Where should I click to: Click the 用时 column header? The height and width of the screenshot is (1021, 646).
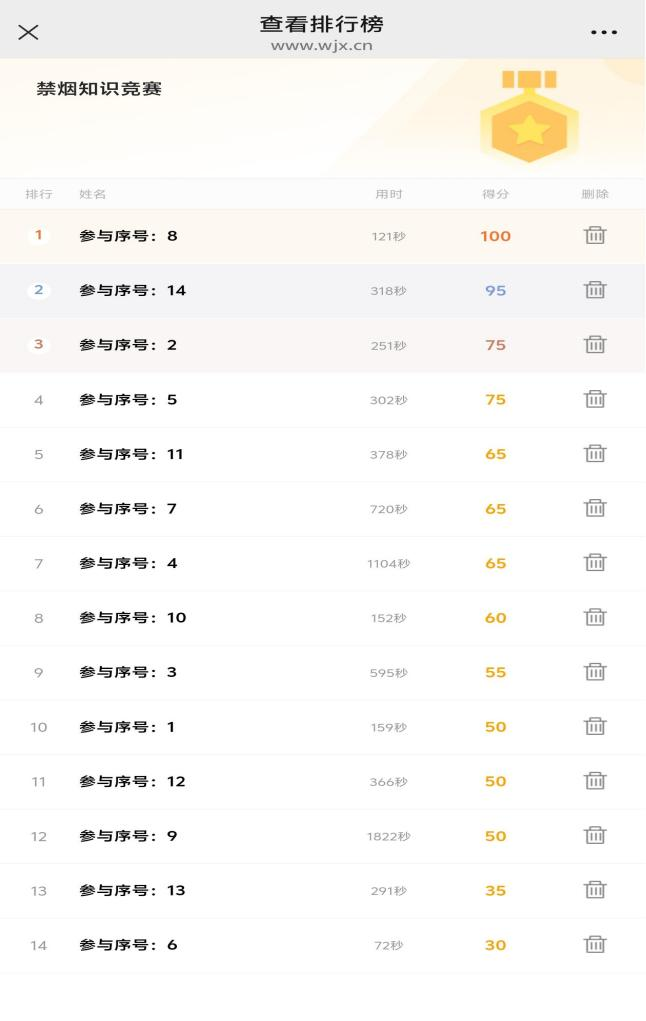click(x=389, y=194)
